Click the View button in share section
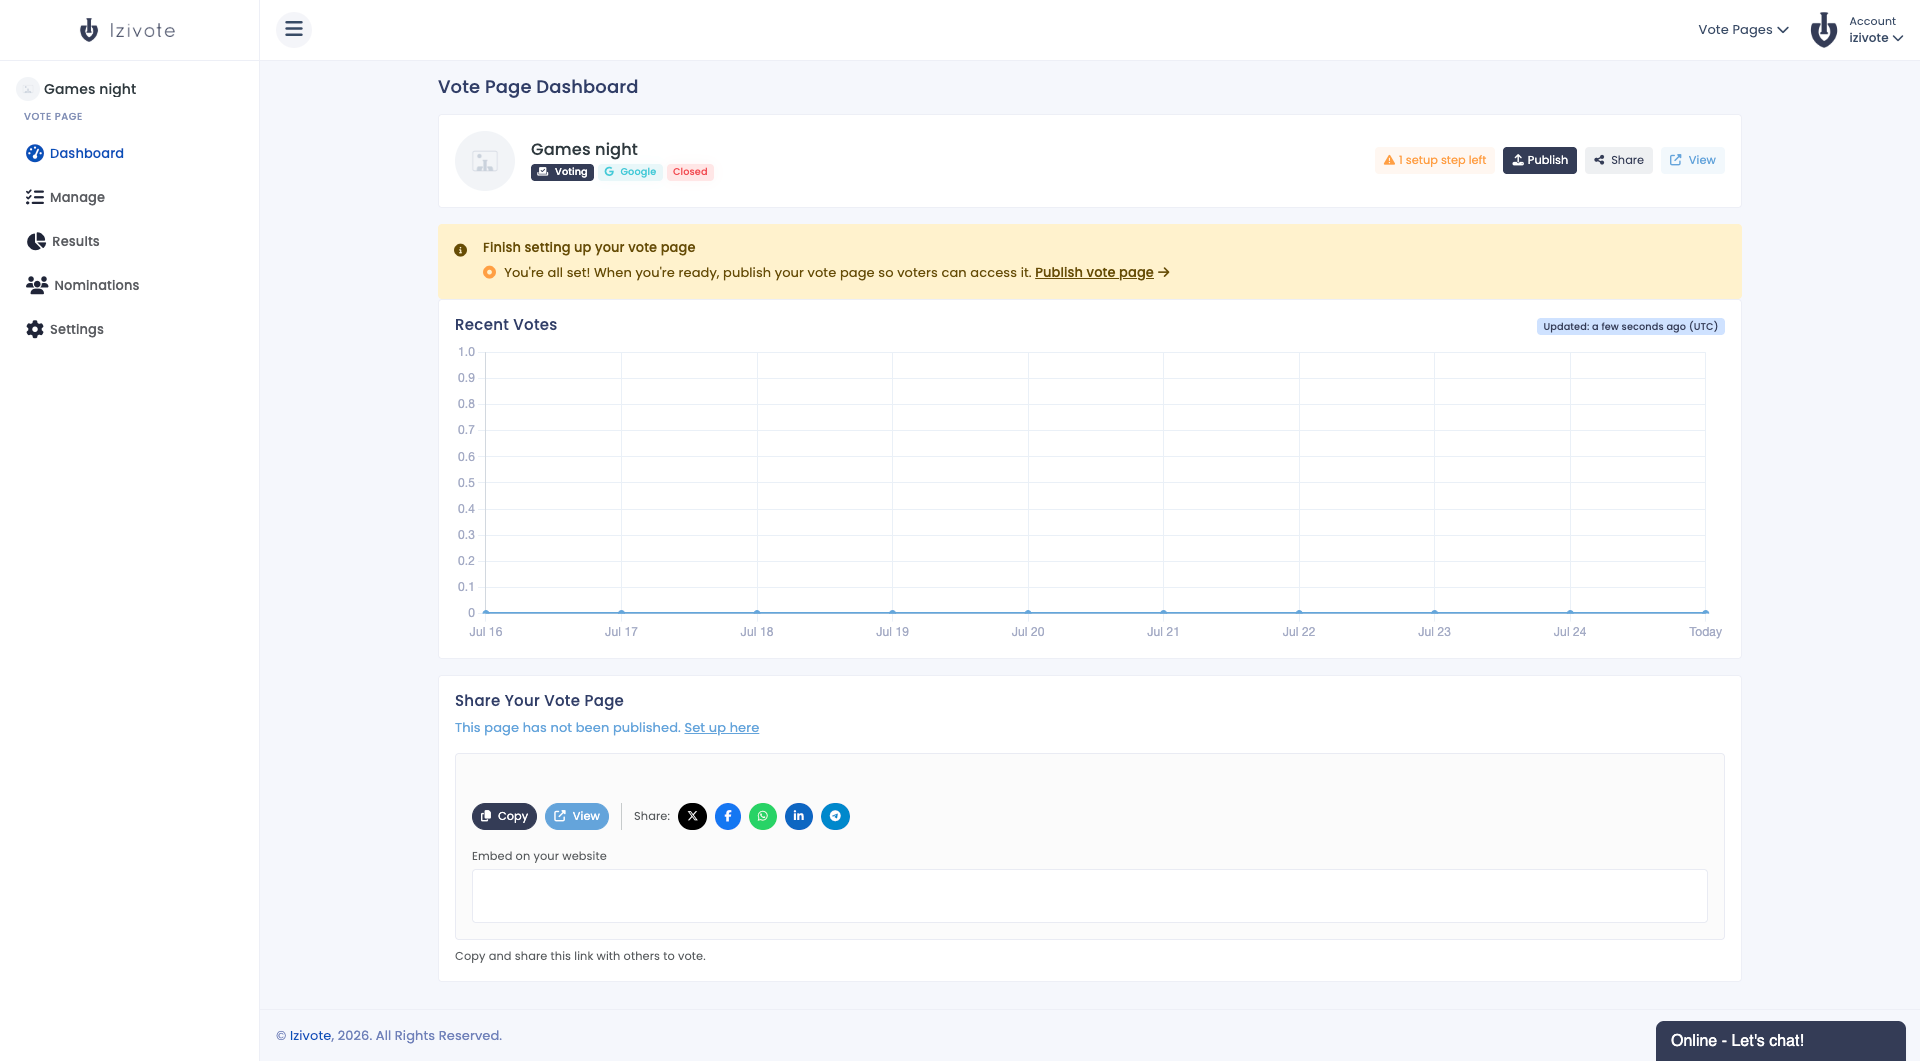 [x=577, y=816]
